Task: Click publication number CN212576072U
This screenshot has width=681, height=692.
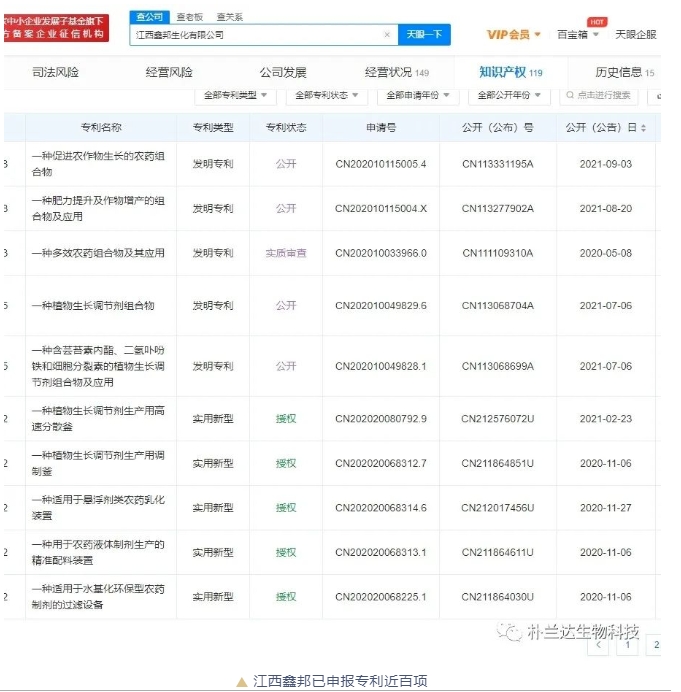Action: 498,419
